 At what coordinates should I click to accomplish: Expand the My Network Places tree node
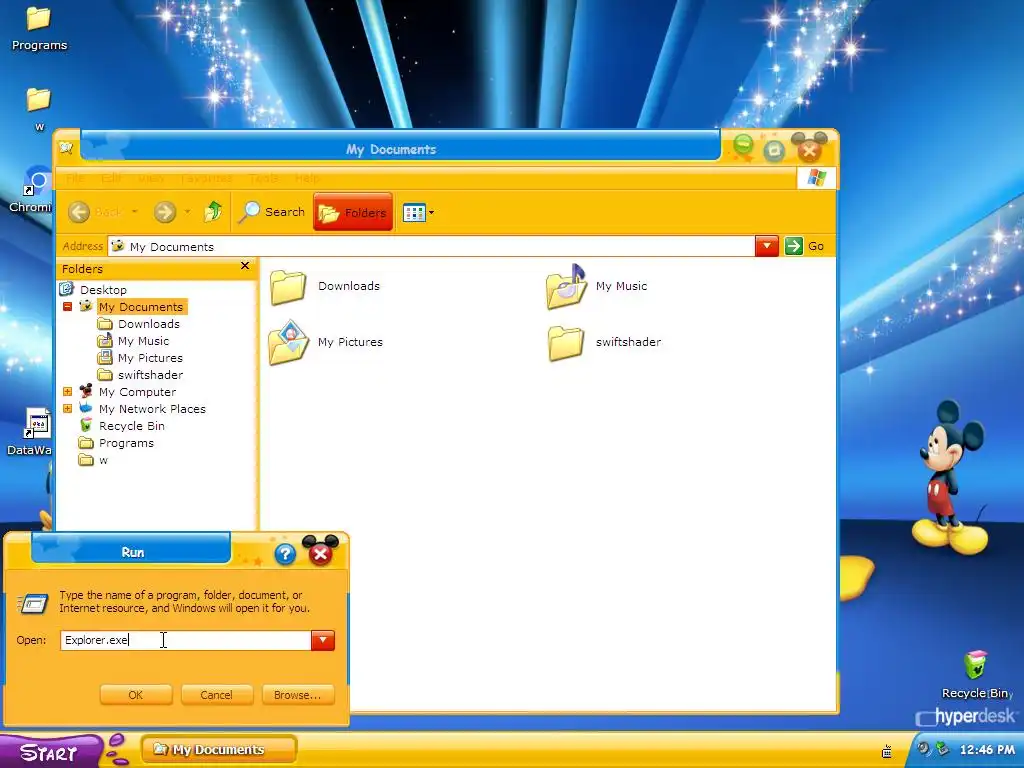[x=67, y=408]
